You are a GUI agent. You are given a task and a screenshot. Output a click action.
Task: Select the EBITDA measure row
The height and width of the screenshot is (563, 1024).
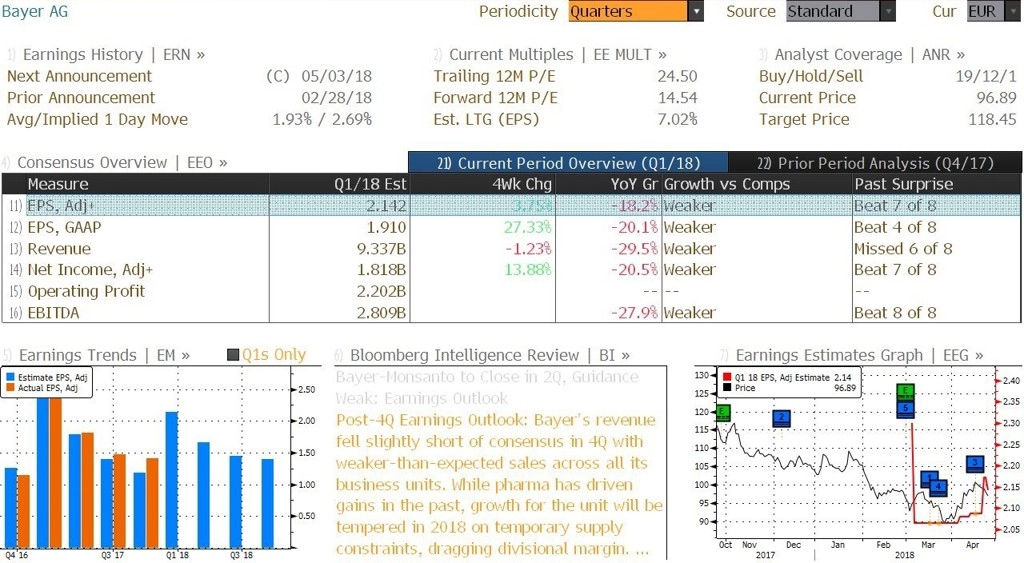point(511,313)
